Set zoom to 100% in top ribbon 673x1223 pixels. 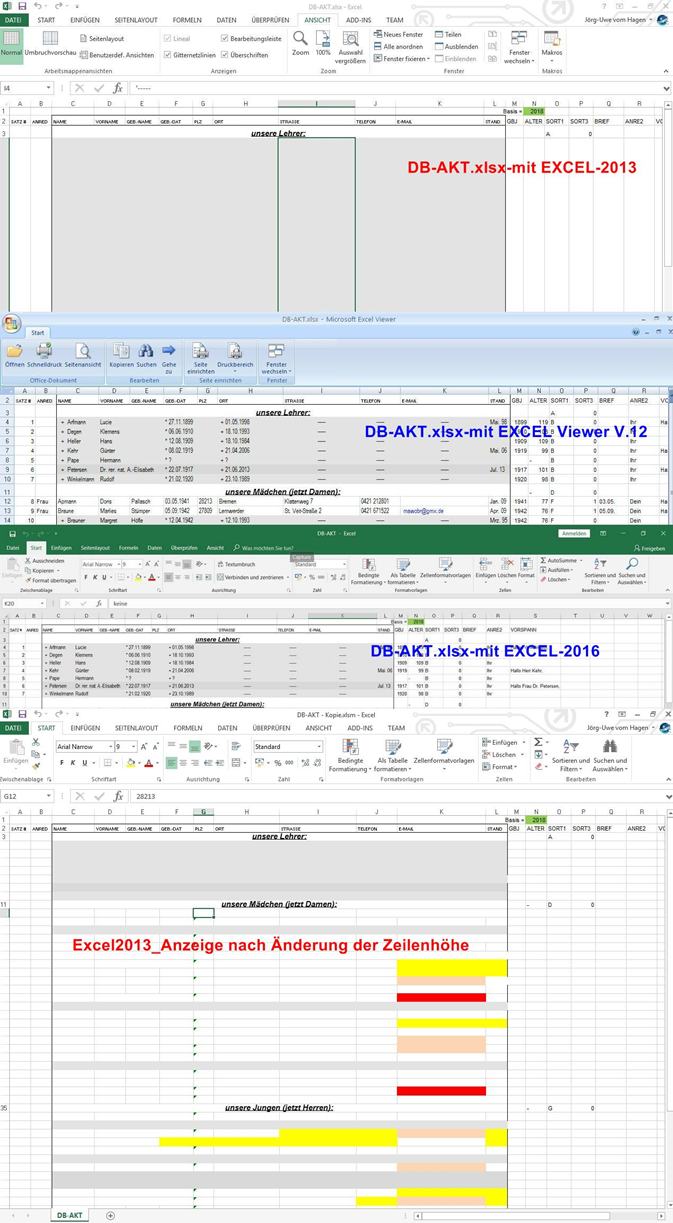[323, 43]
